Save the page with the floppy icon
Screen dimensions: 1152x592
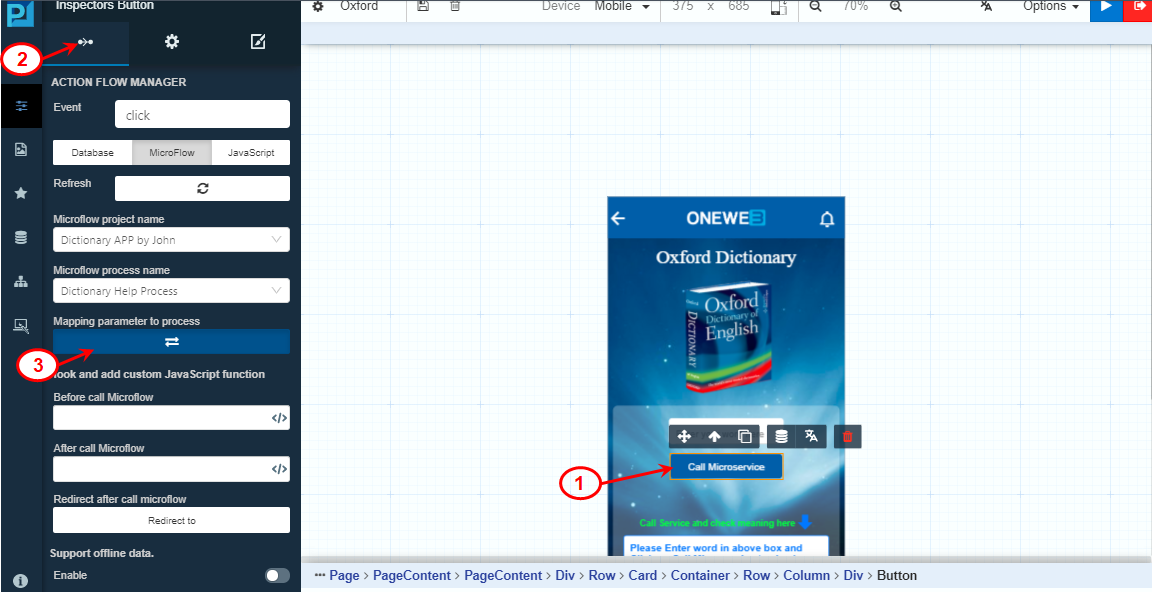422,6
